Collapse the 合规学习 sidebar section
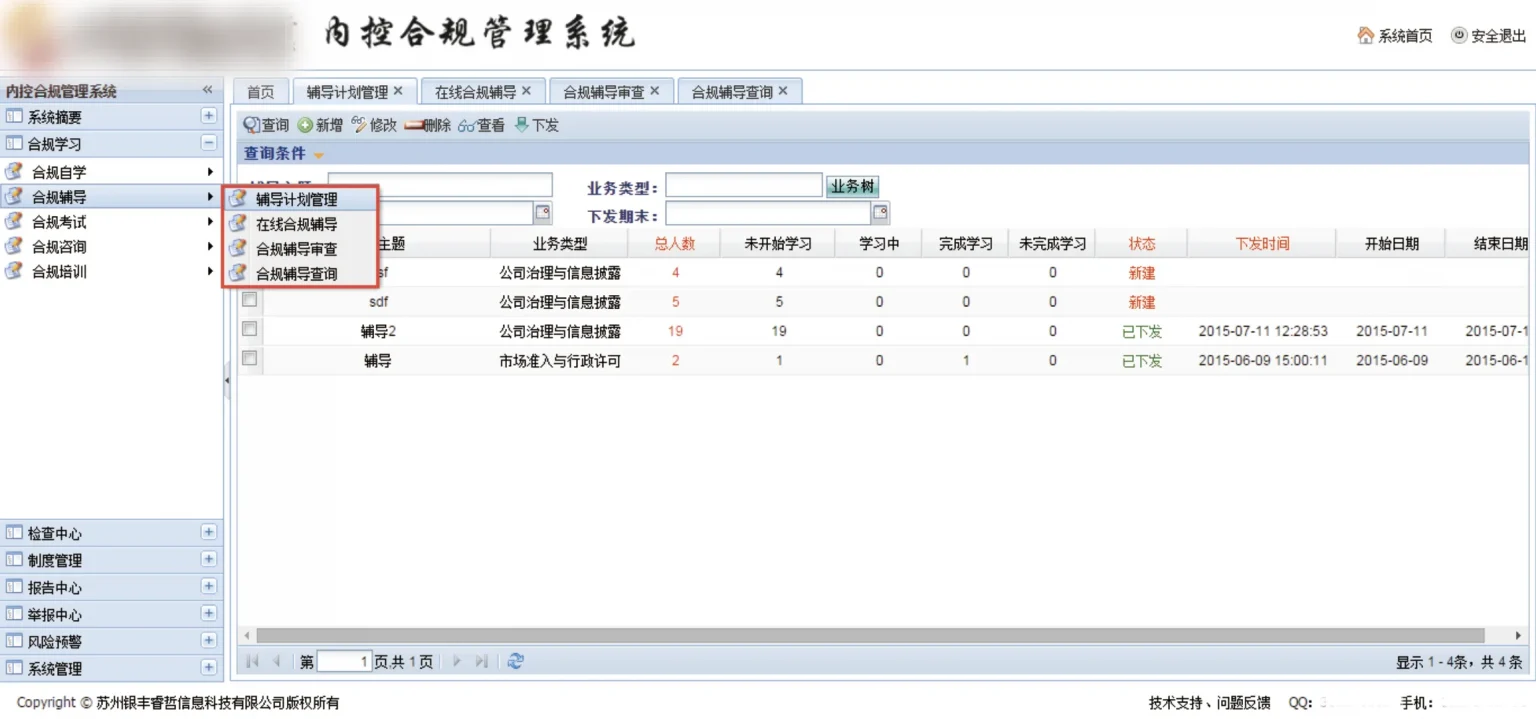 (208, 143)
